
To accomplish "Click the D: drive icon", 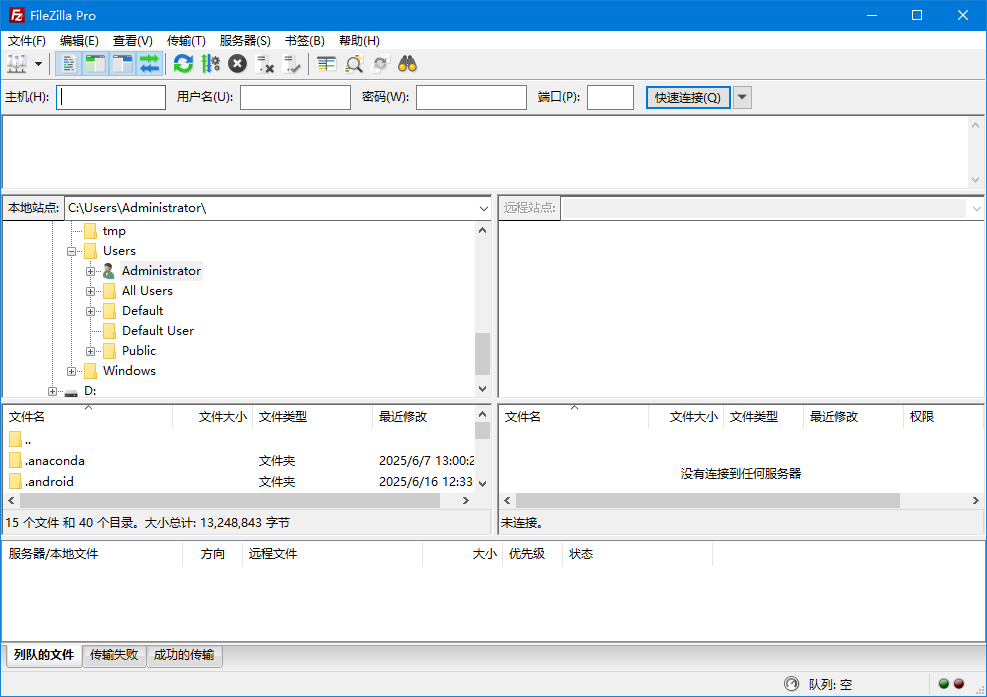I will tap(71, 392).
